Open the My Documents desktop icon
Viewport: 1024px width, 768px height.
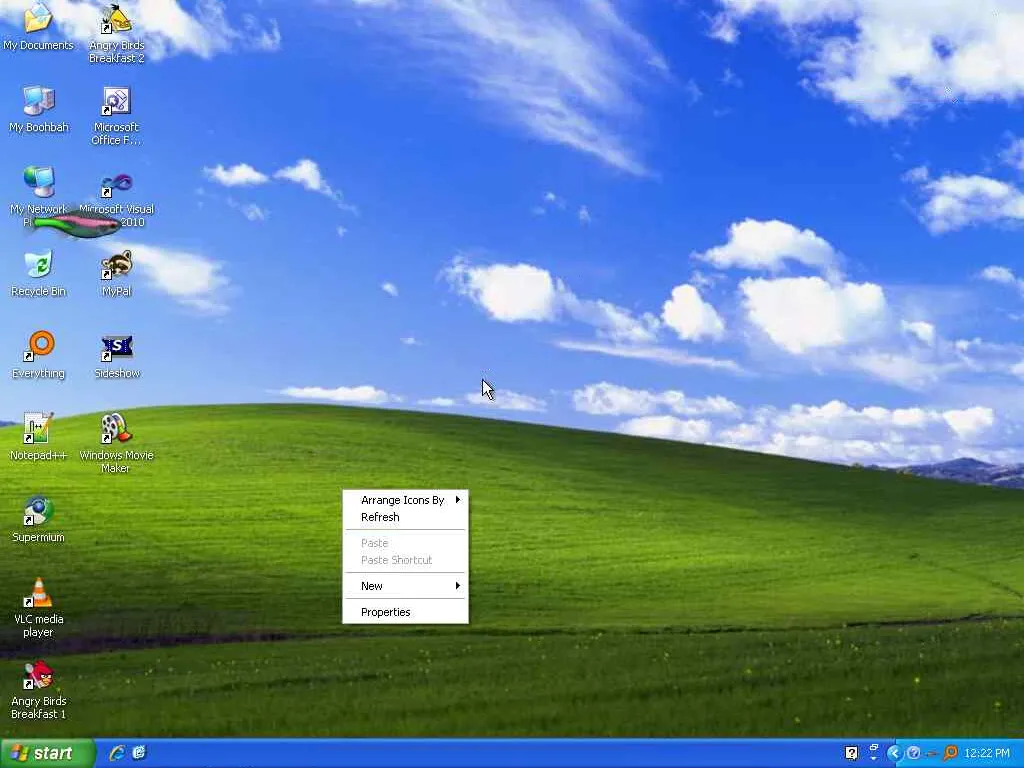(x=38, y=26)
